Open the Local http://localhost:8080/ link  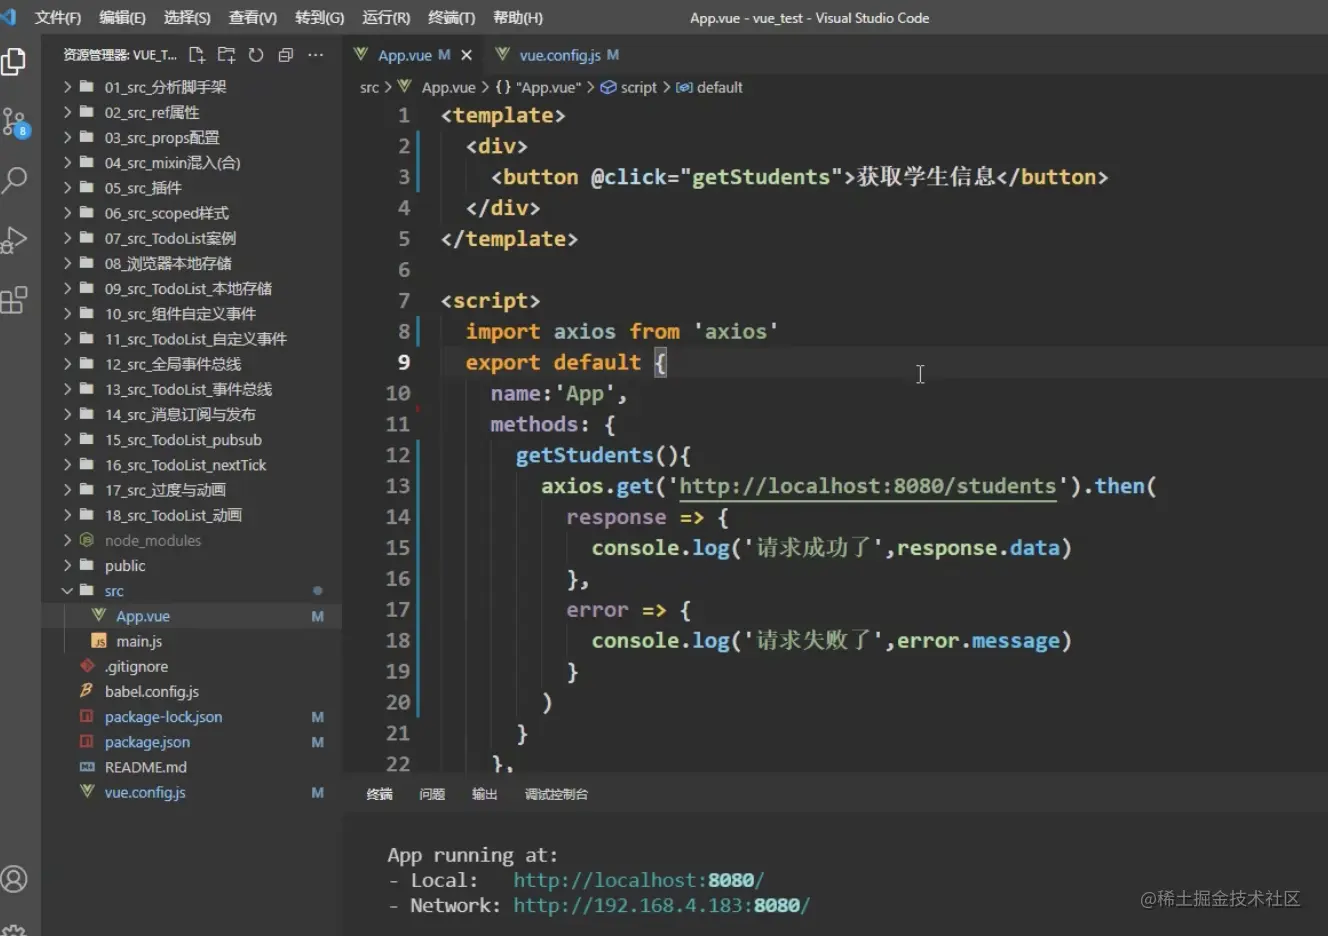click(638, 880)
